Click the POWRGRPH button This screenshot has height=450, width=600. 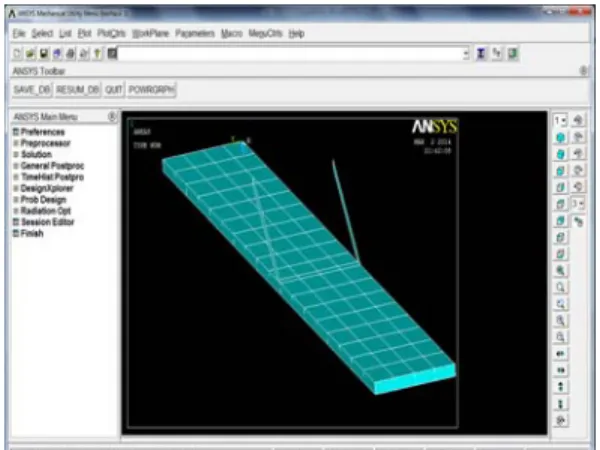(152, 90)
